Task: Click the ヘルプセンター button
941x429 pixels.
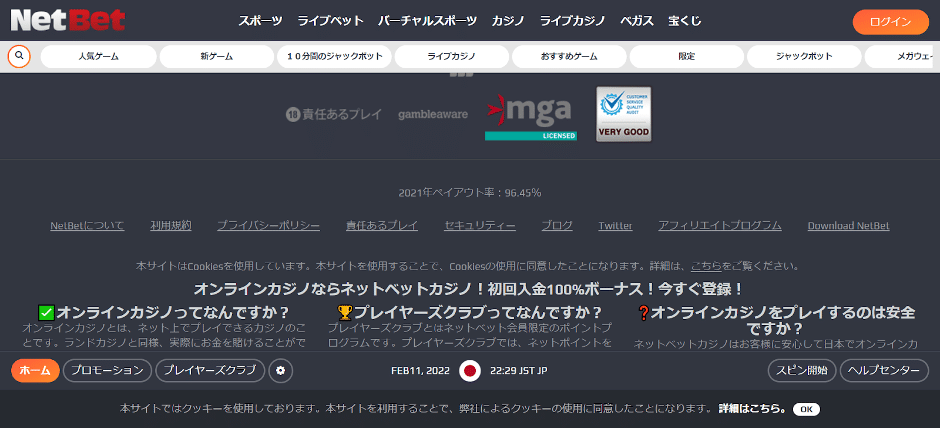Action: coord(884,371)
